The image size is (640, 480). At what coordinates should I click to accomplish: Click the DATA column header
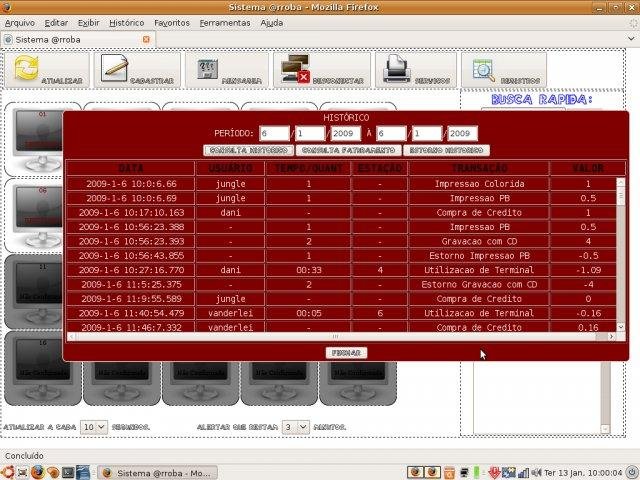point(131,168)
